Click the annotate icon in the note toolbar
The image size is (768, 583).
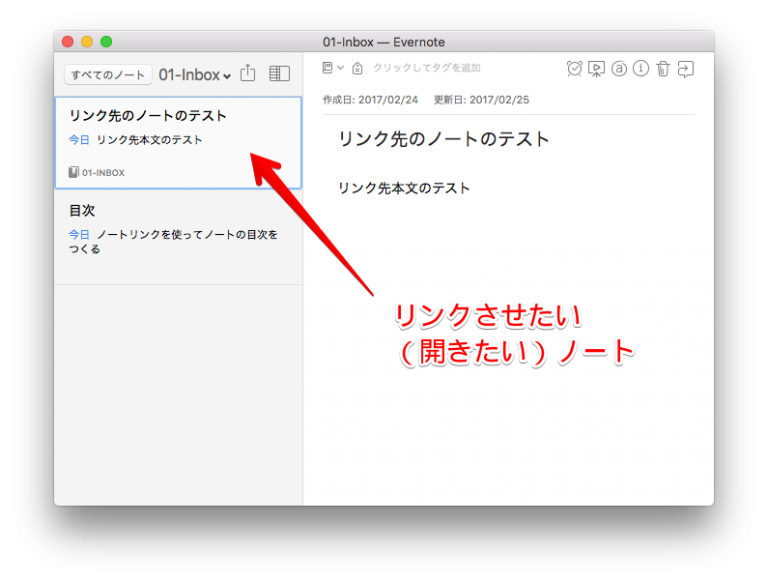coord(619,69)
